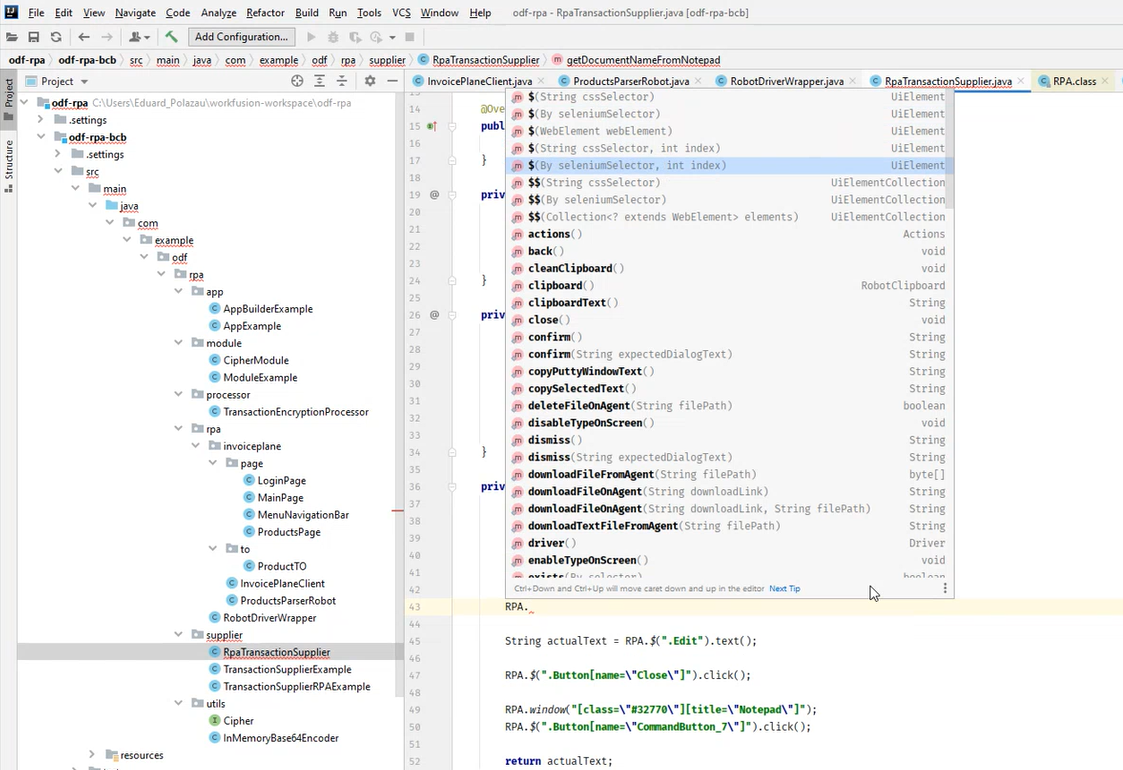This screenshot has width=1123, height=770.
Task: Open the Structure tool window
Action: tap(9, 166)
